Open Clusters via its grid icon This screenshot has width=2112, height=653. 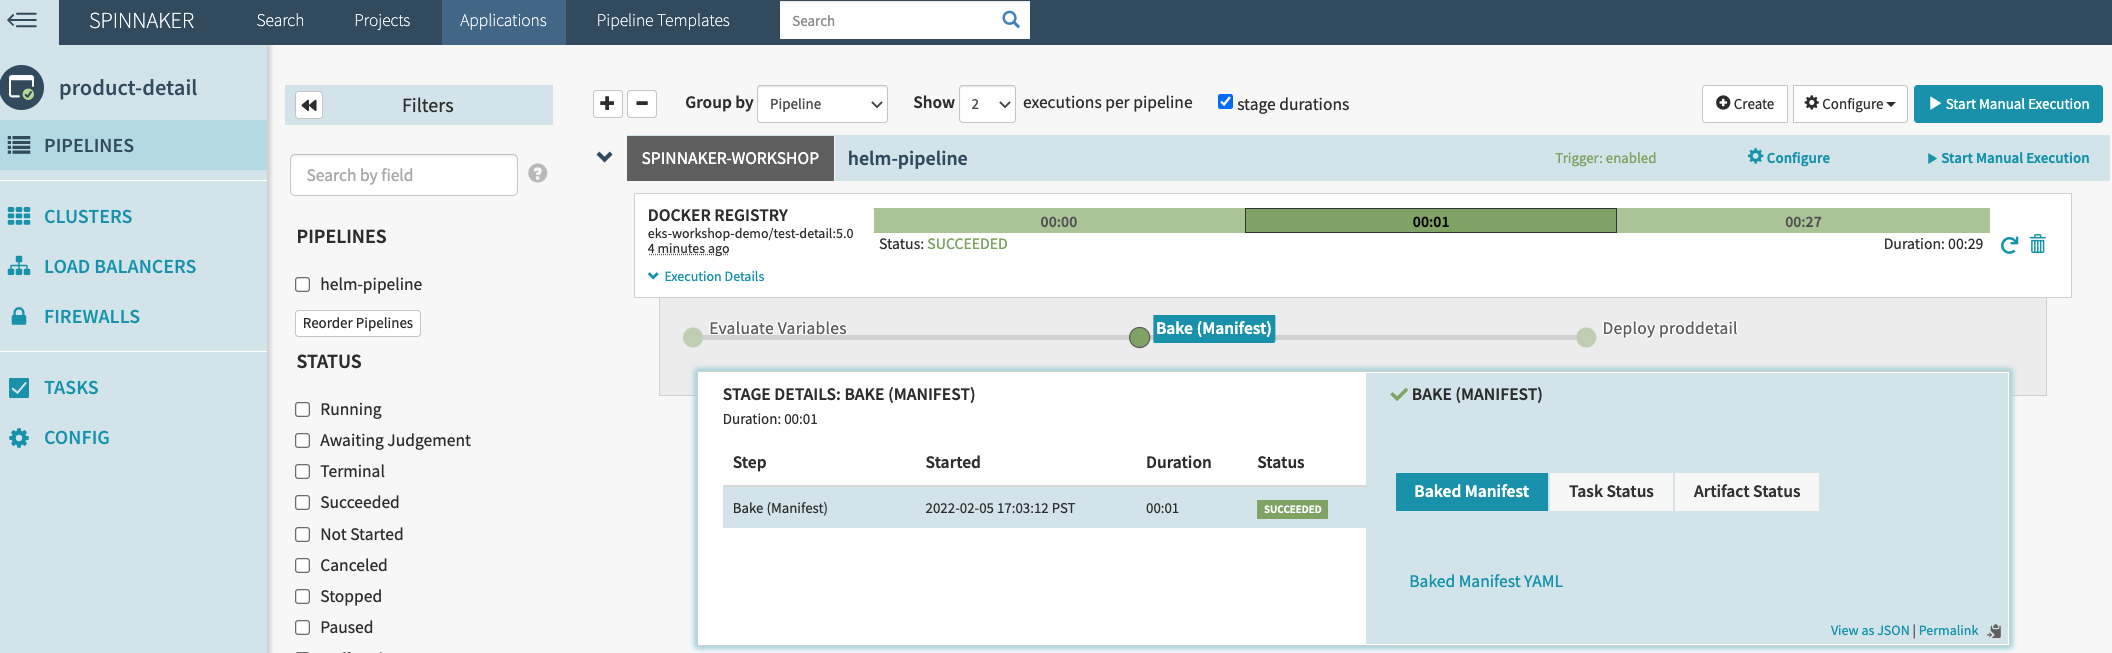coord(19,216)
